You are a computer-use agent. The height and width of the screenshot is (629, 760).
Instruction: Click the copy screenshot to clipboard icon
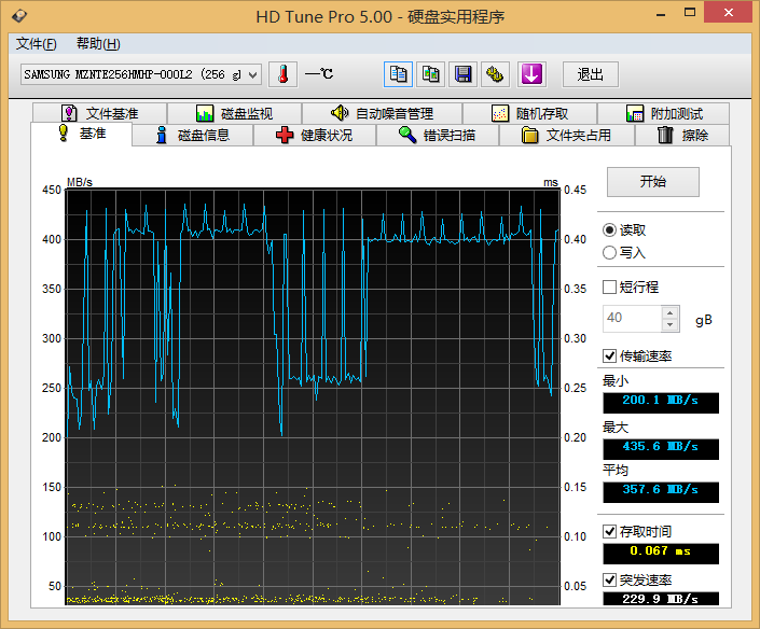[430, 74]
